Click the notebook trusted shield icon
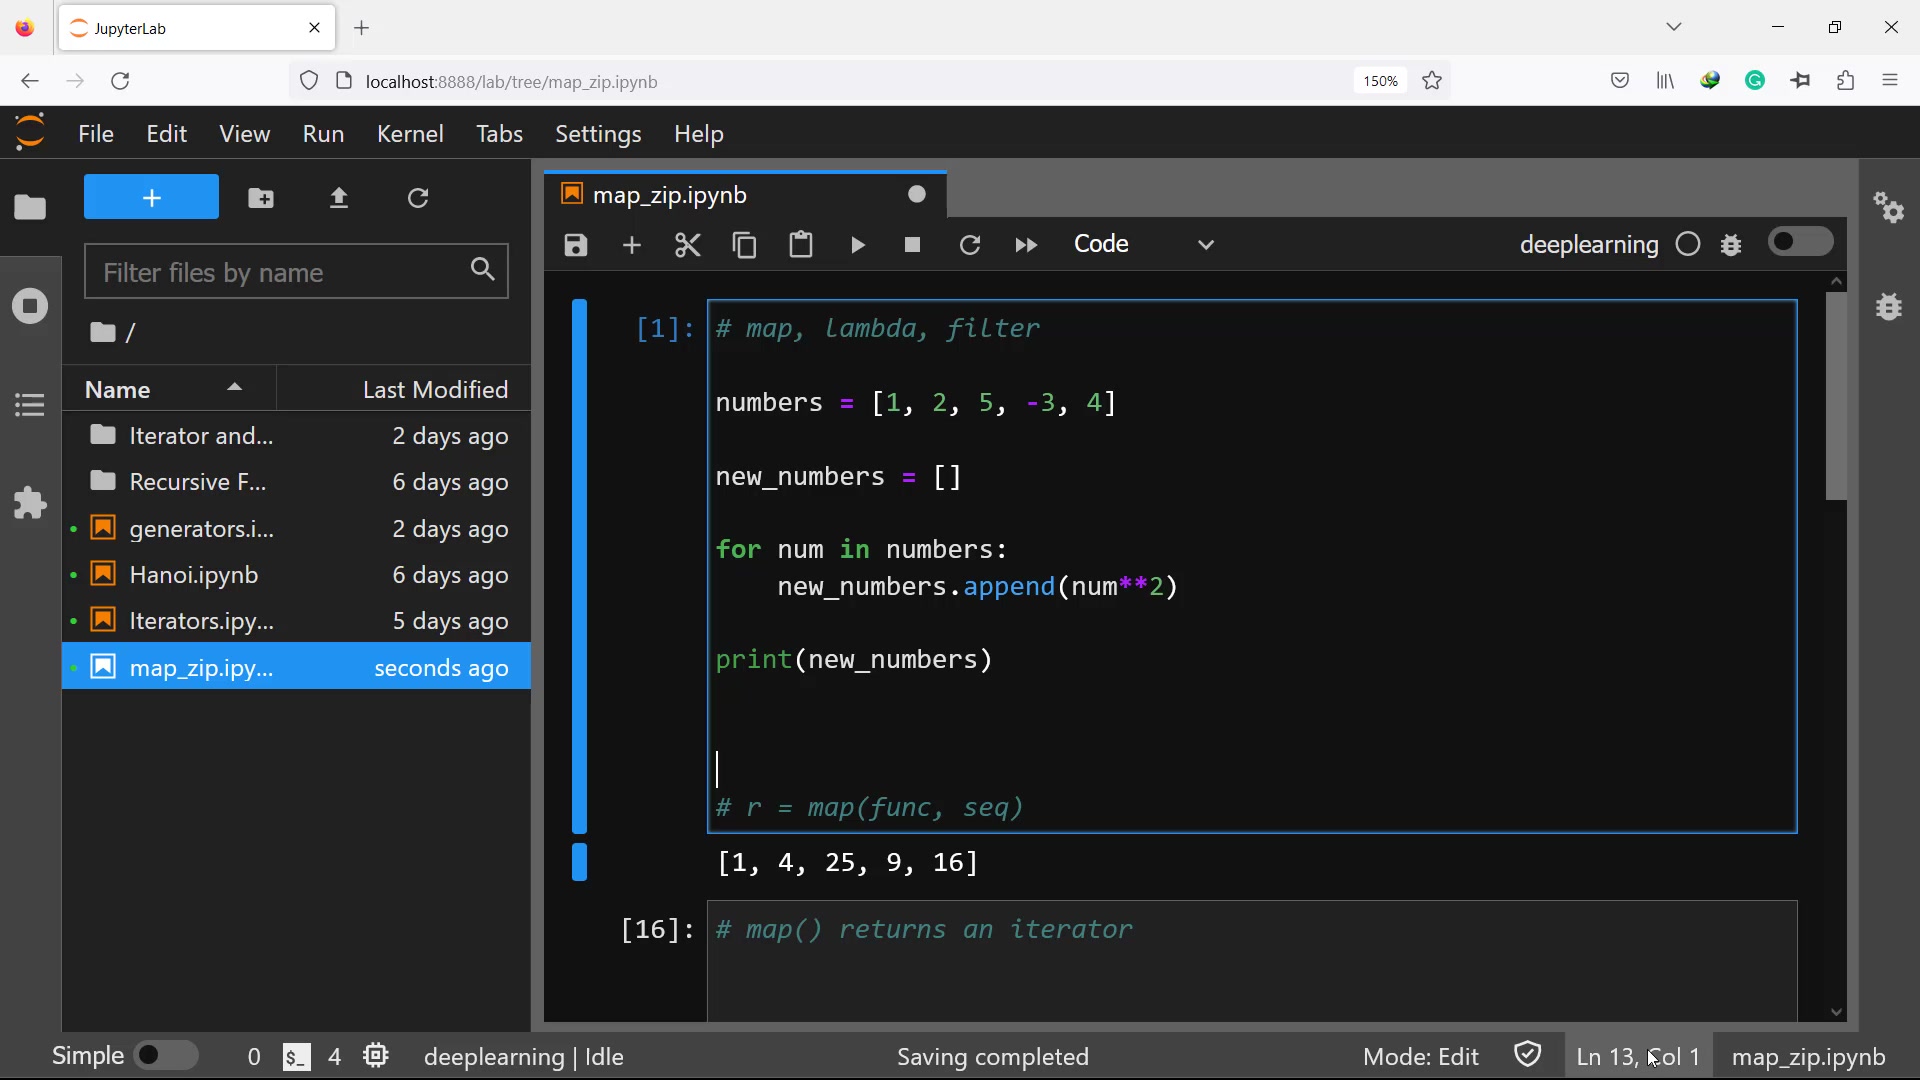Screen dimensions: 1920x1080 [x=1528, y=1054]
